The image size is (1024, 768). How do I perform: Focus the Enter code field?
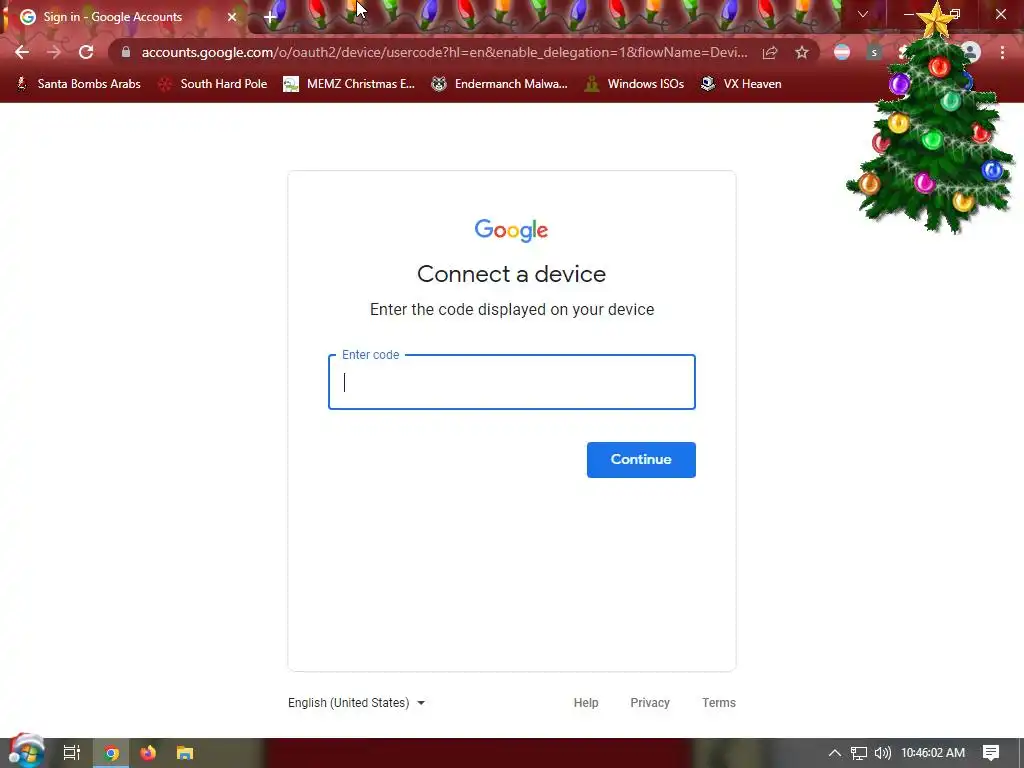[511, 382]
